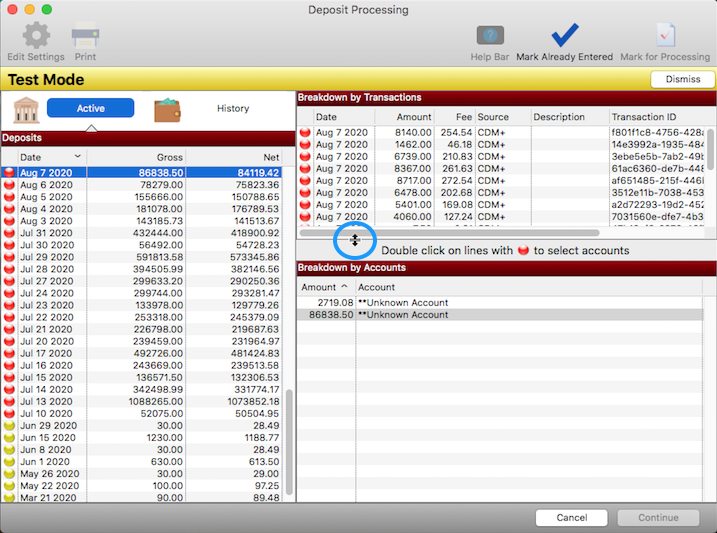
Task: Open Edit Settings gear icon
Action: [36, 37]
